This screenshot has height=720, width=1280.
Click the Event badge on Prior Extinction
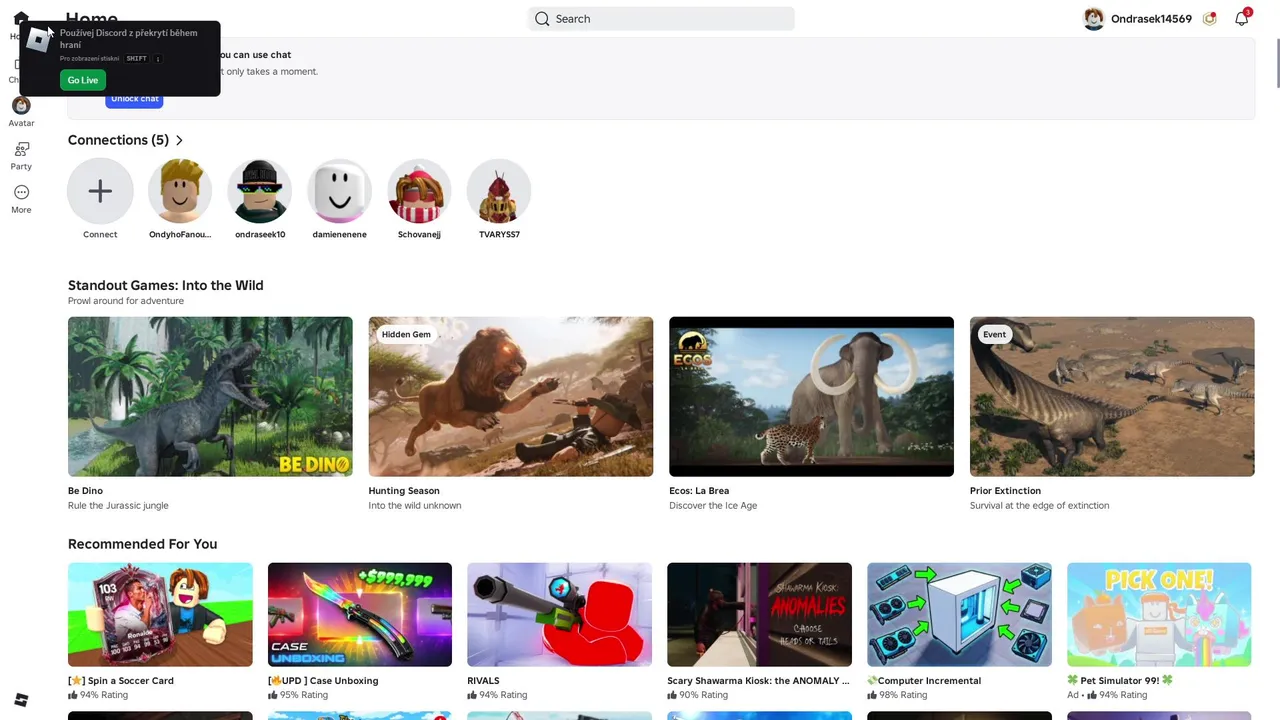coord(994,335)
